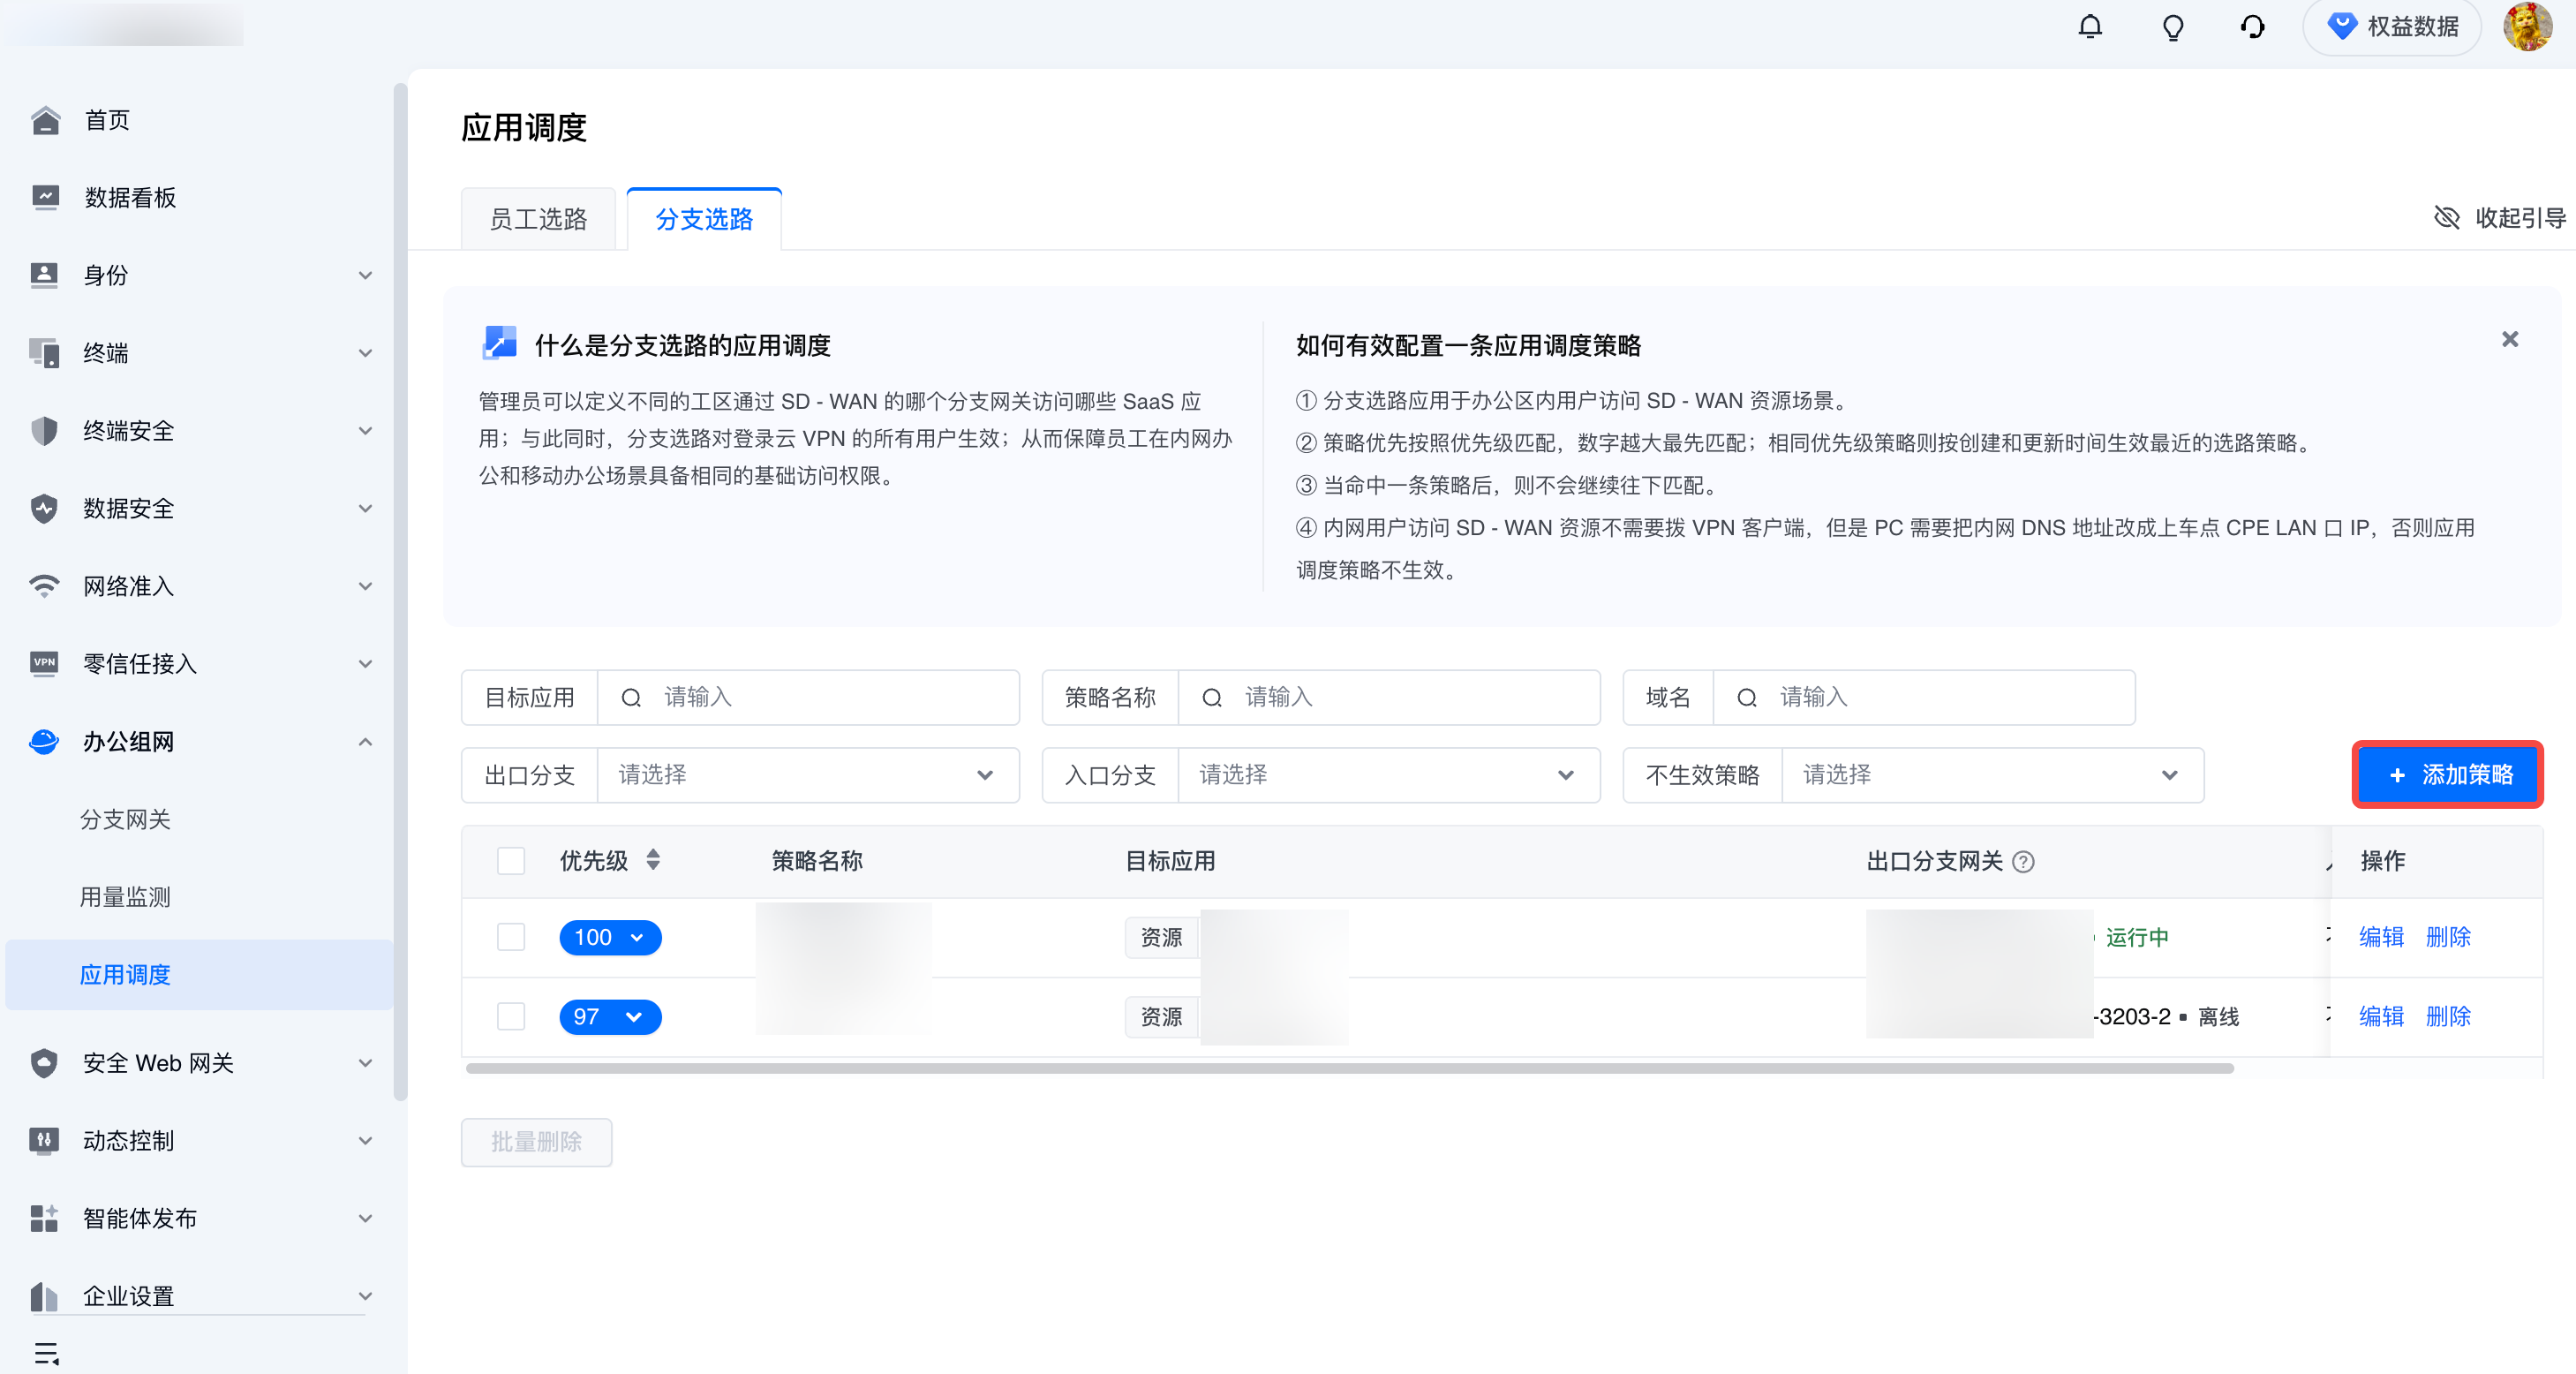Screen dimensions: 2576x1374
Task: Open the 不生效策略 dropdown
Action: (x=1991, y=775)
